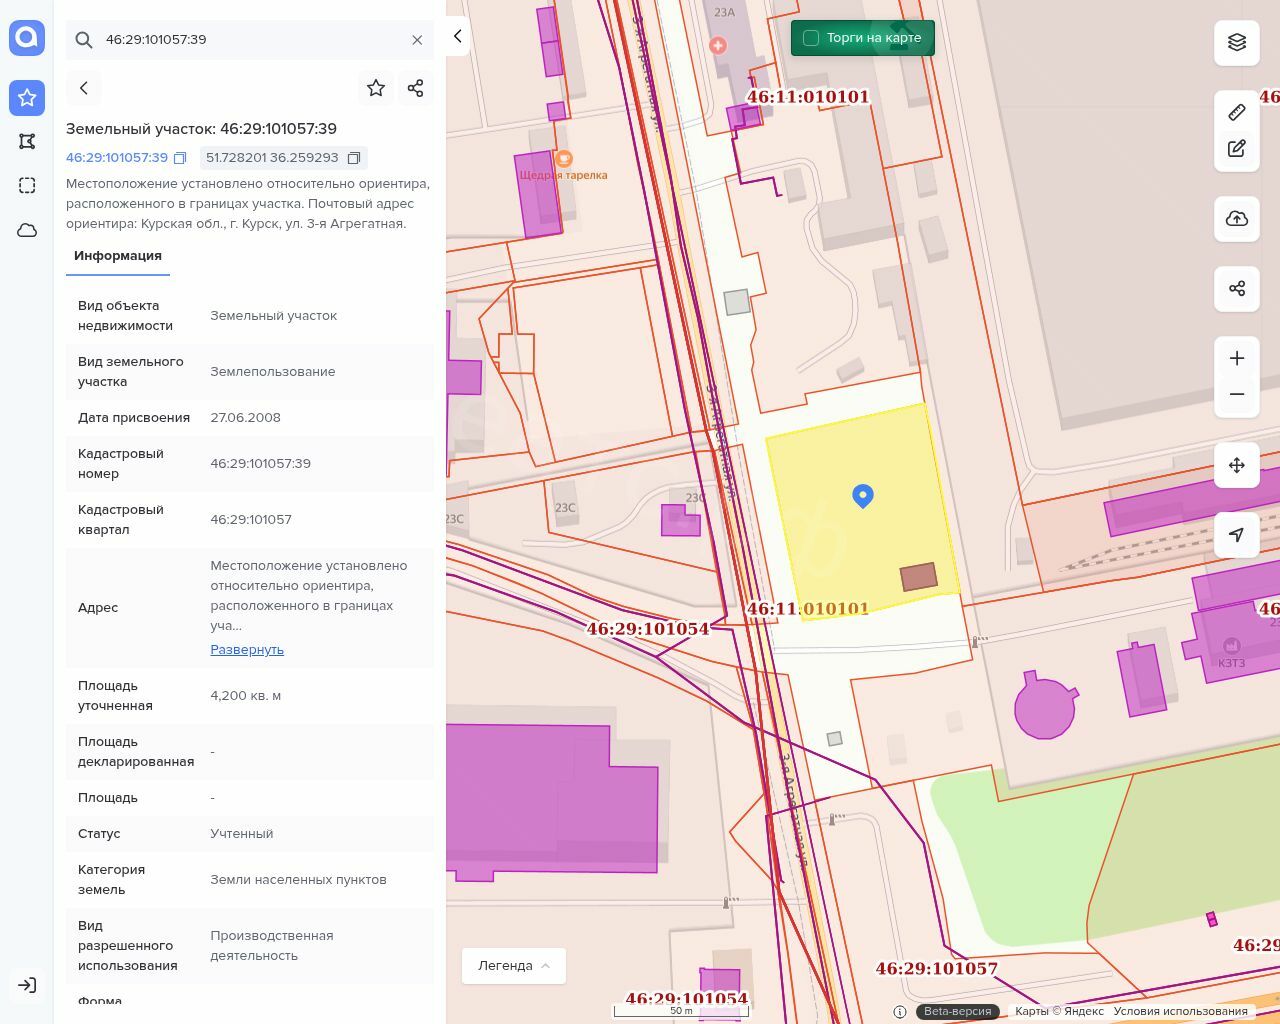Open the blue cadastral number link
Screen dimensions: 1280x1024
117,158
